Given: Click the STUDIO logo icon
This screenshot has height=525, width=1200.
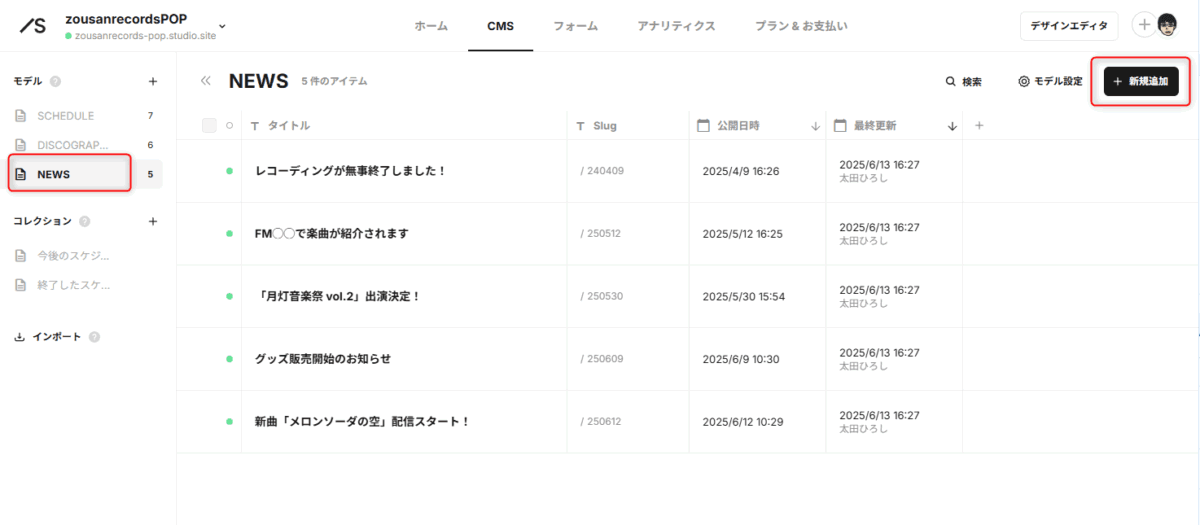Looking at the screenshot, I should 32,26.
